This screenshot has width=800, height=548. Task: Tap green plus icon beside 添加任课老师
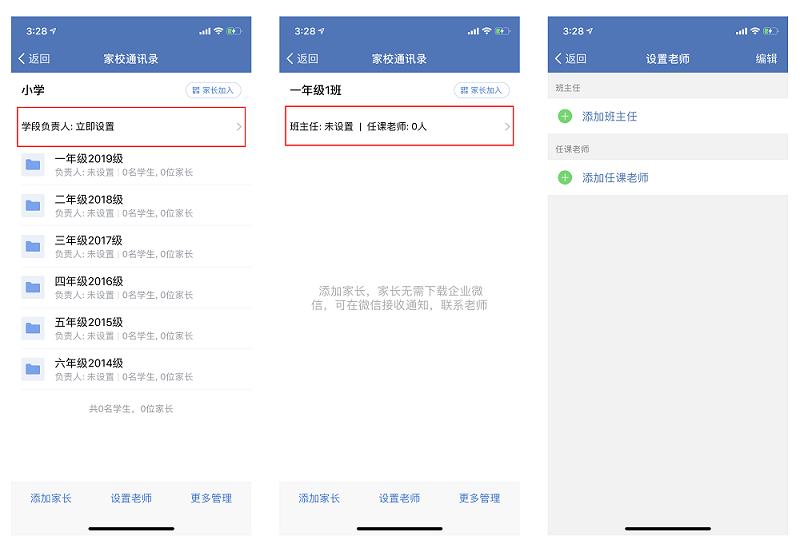pyautogui.click(x=565, y=178)
